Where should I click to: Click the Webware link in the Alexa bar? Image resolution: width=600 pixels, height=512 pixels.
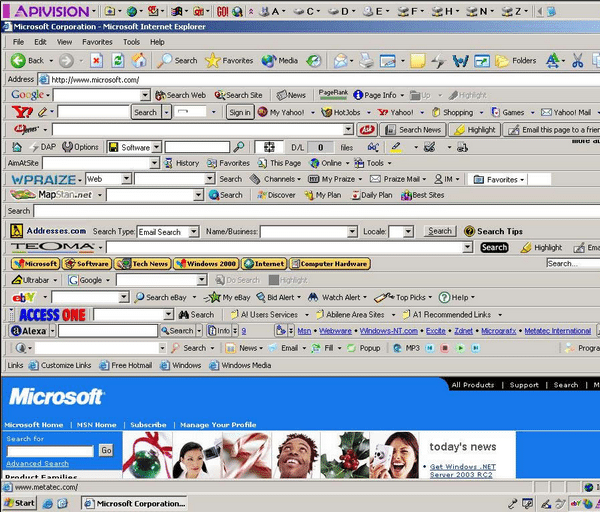[x=335, y=331]
